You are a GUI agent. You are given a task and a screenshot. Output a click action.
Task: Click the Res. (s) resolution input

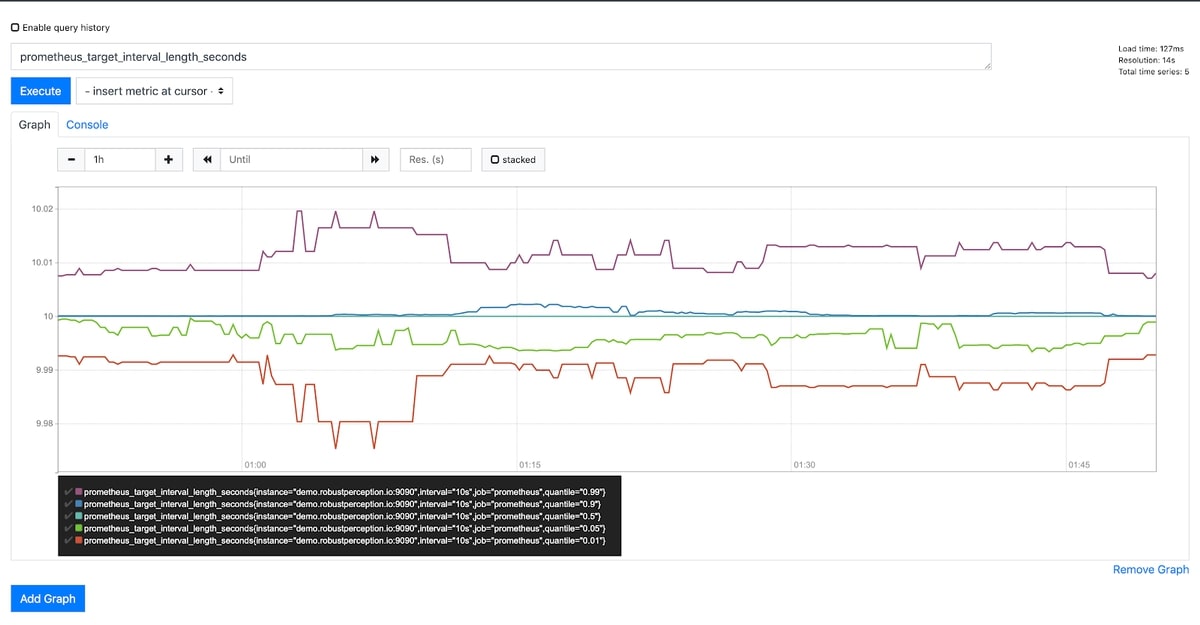pyautogui.click(x=435, y=160)
